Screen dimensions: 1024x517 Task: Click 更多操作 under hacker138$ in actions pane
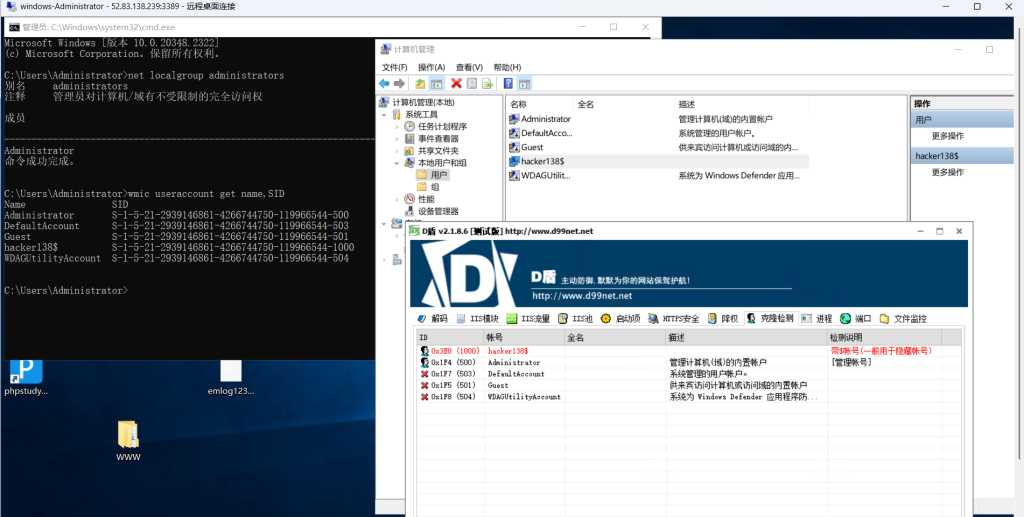pyautogui.click(x=948, y=172)
